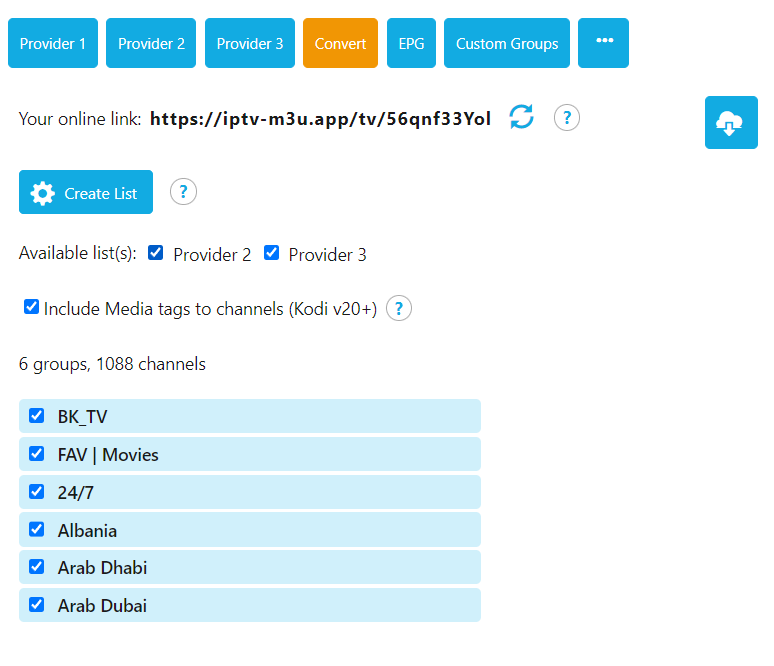Screen dimensions: 774x666
Task: Click the gear icon on Create List
Action: click(42, 193)
